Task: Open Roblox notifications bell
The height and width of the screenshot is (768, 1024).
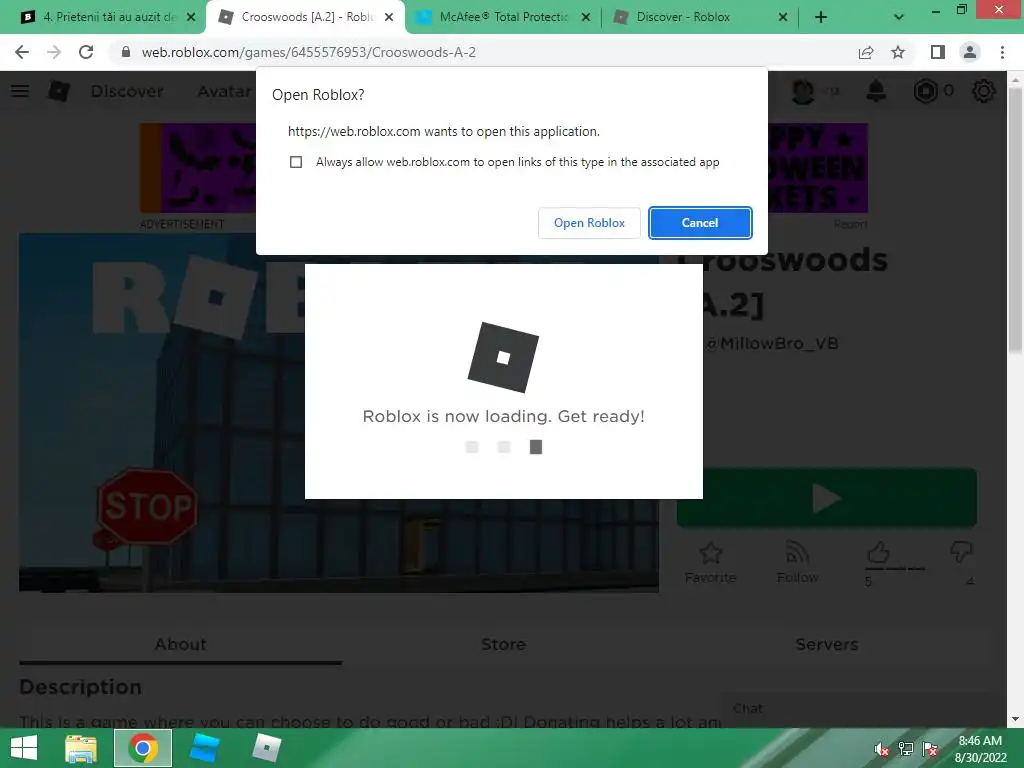Action: coord(876,91)
